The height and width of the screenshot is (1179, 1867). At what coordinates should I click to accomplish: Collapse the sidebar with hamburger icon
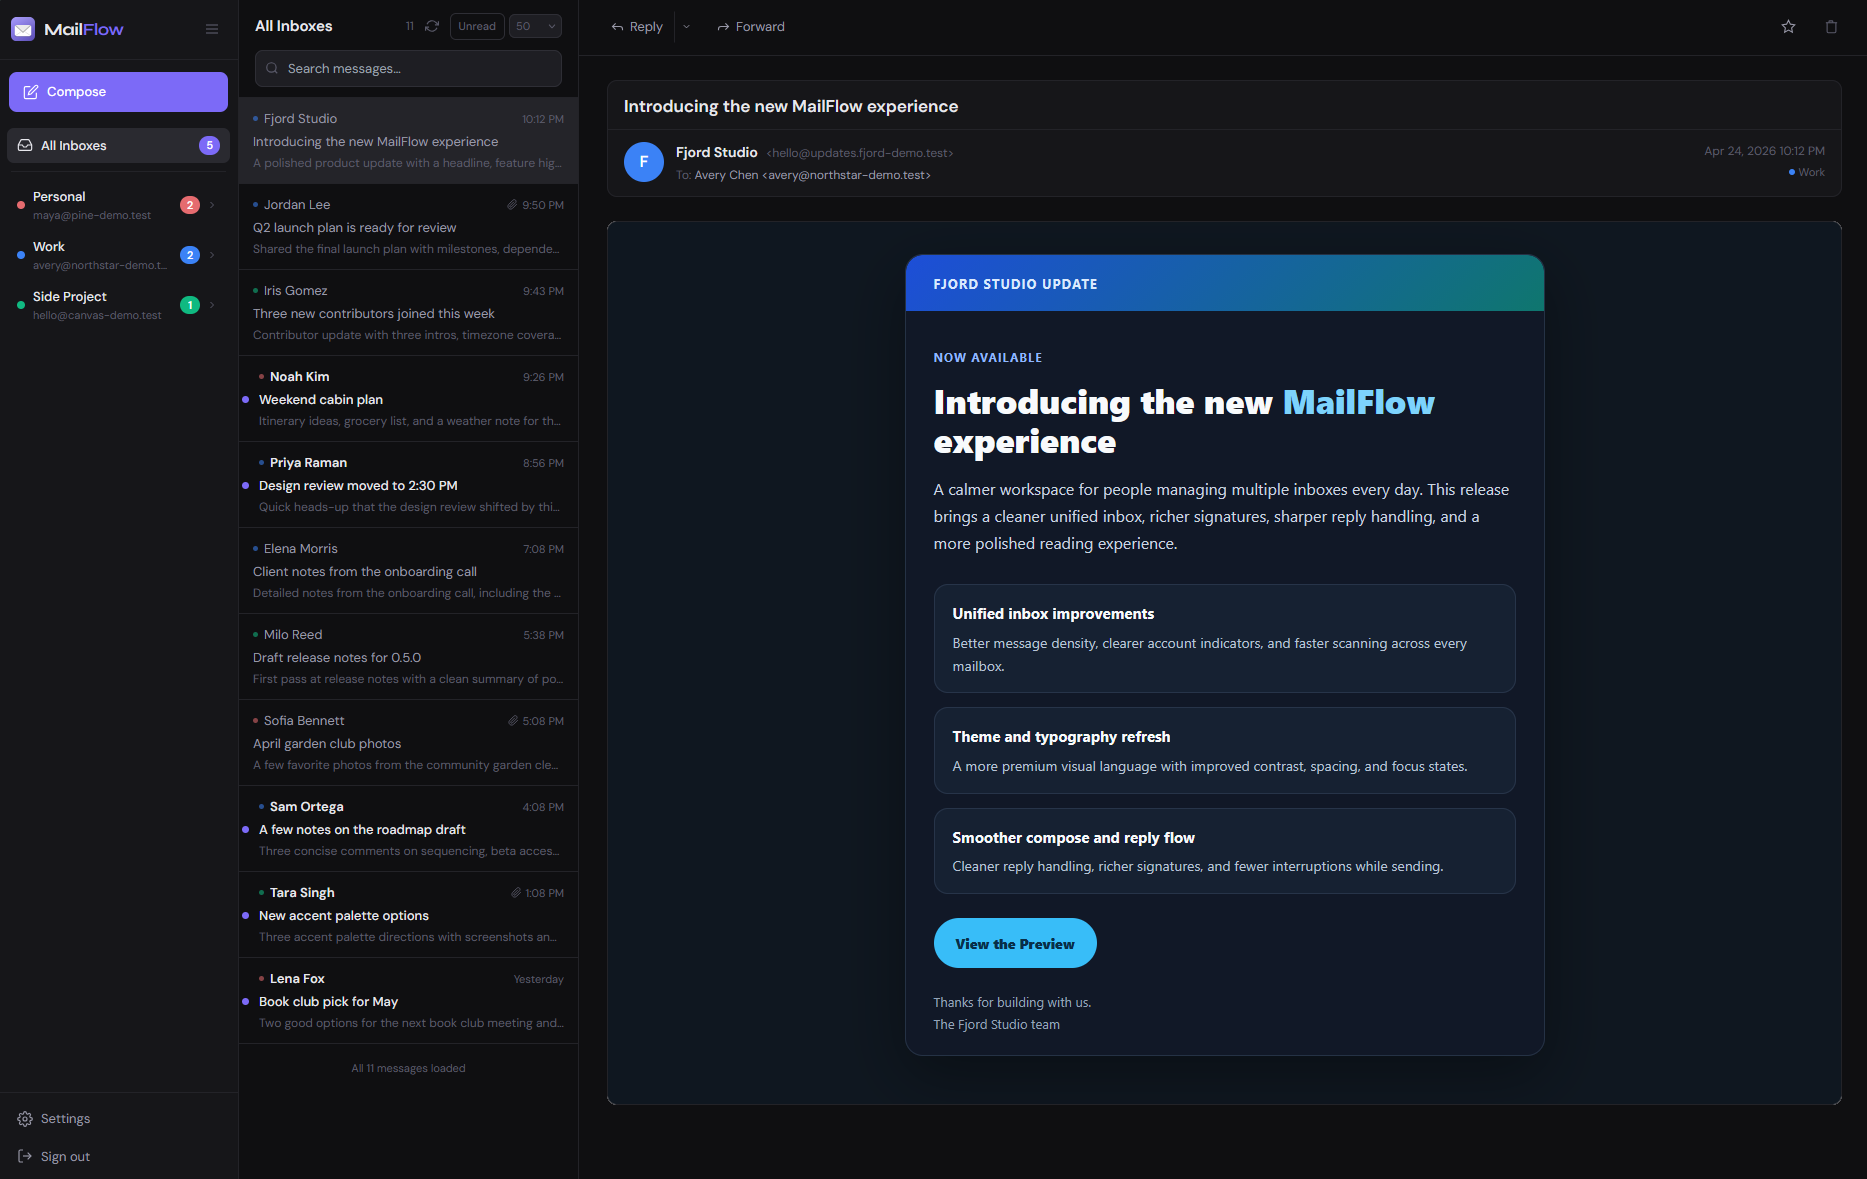pos(211,28)
